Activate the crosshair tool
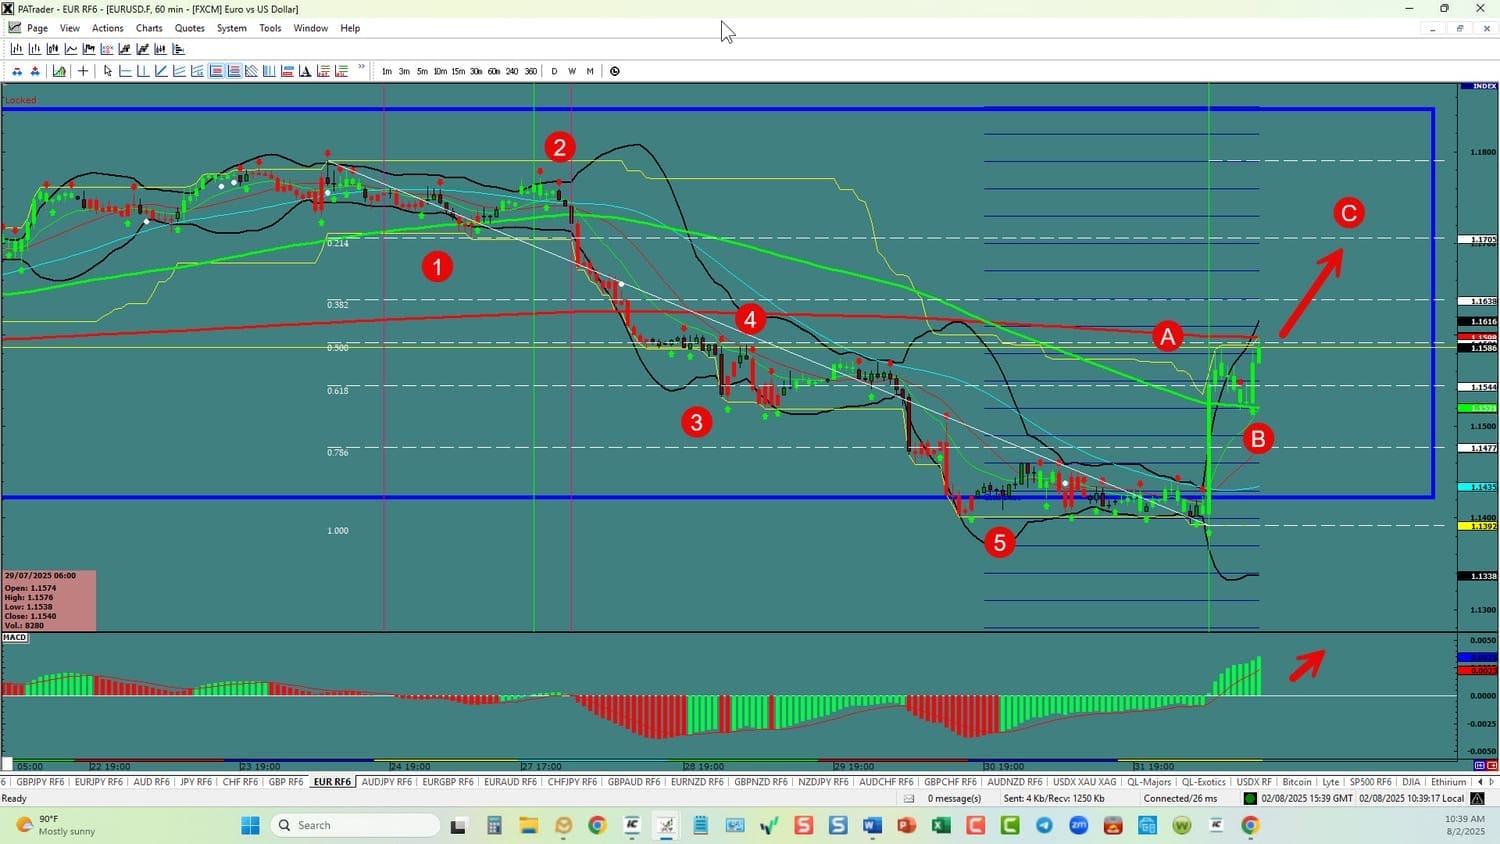Viewport: 1500px width, 844px height. tap(83, 71)
